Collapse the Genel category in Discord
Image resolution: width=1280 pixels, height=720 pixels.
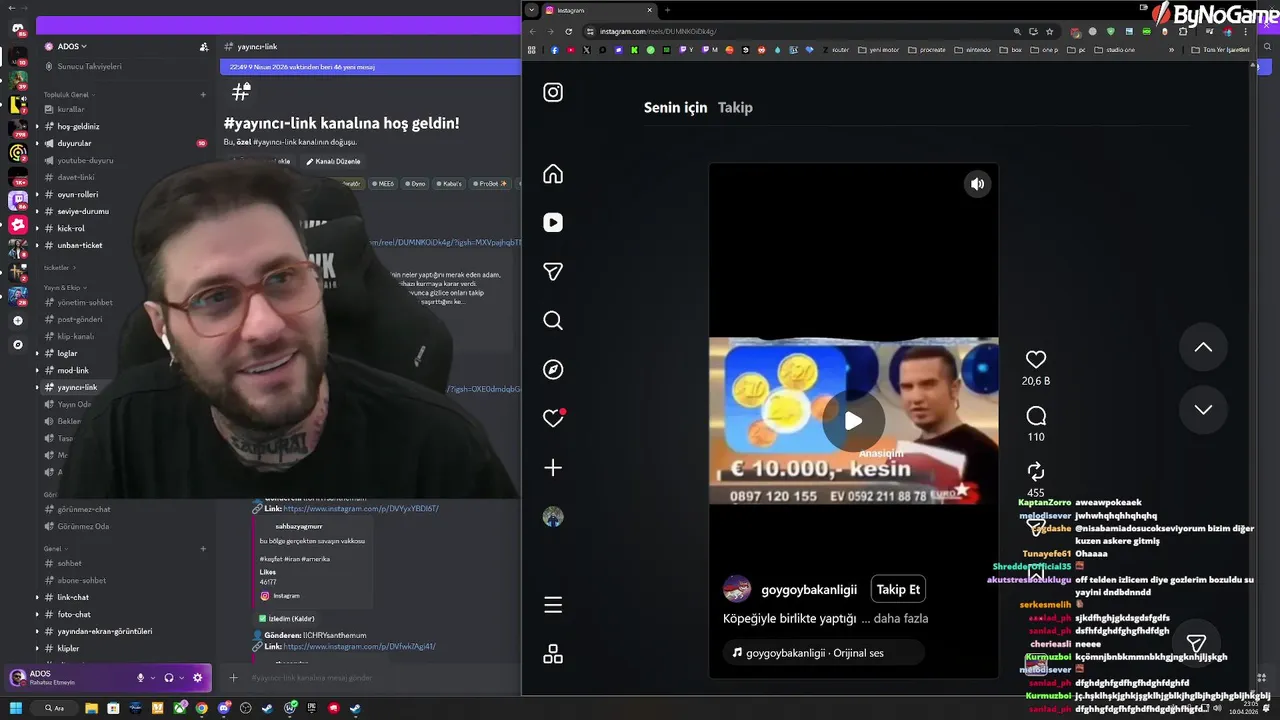[54, 548]
